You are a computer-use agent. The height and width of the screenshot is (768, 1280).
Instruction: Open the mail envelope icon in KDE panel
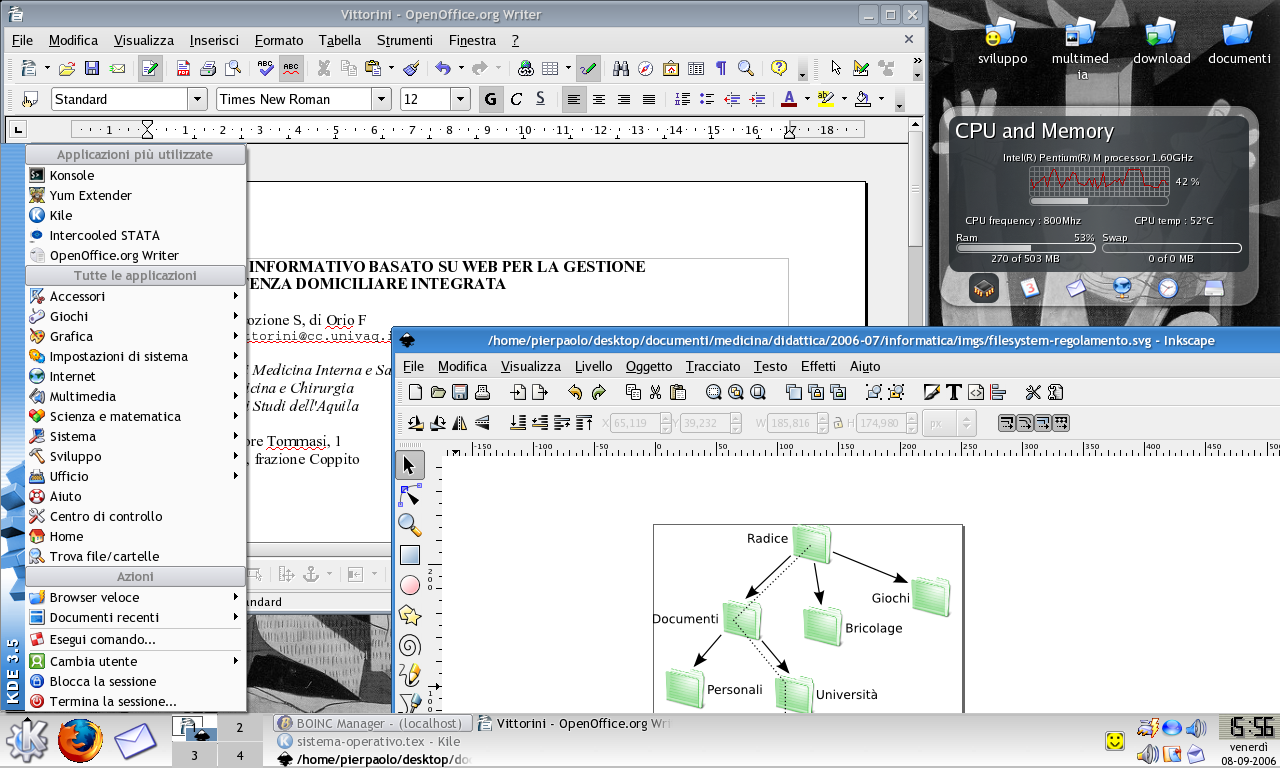click(x=135, y=742)
